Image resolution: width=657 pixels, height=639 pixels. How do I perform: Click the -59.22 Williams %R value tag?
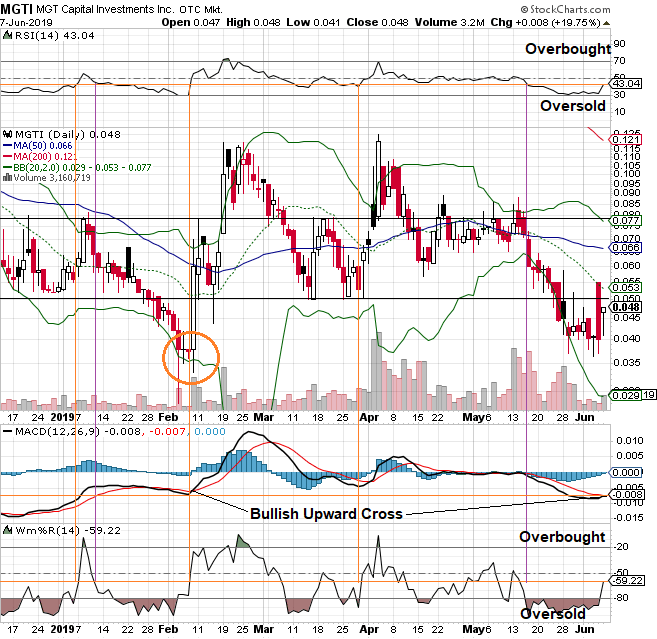[626, 580]
